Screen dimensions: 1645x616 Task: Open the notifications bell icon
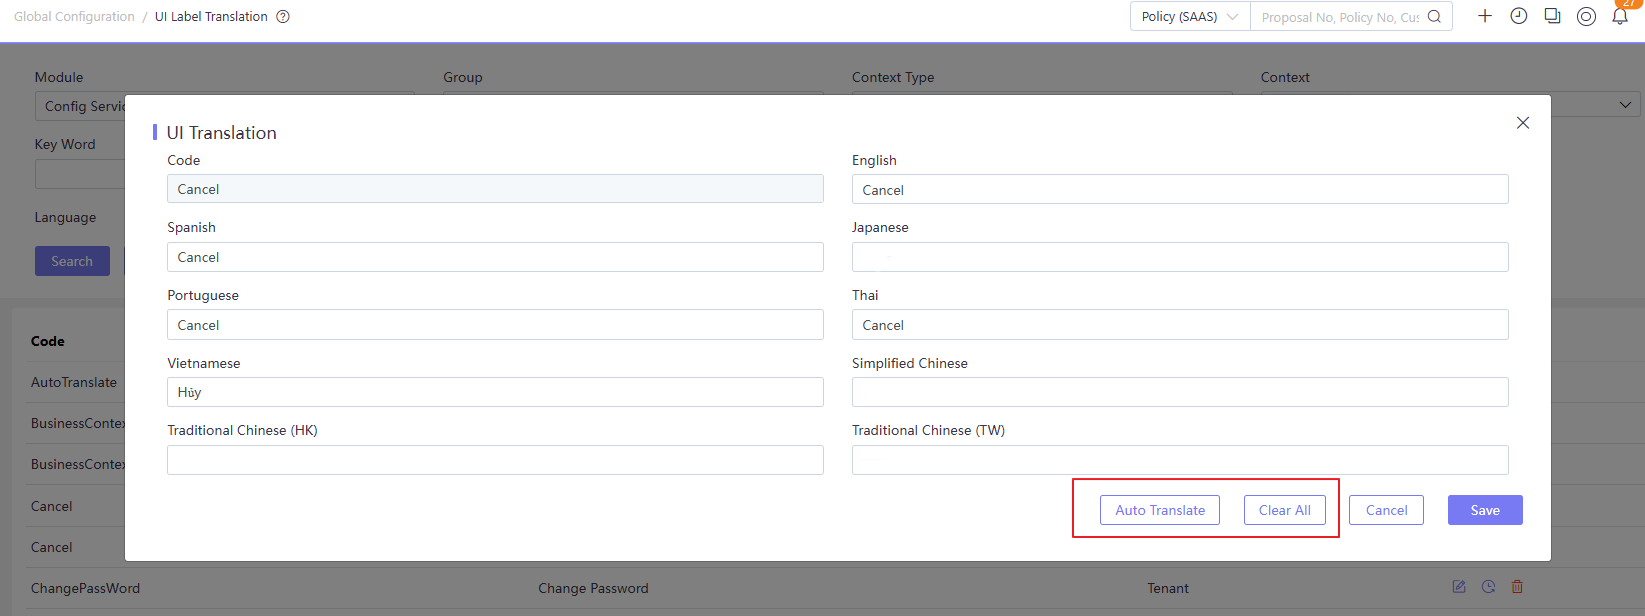pyautogui.click(x=1620, y=16)
